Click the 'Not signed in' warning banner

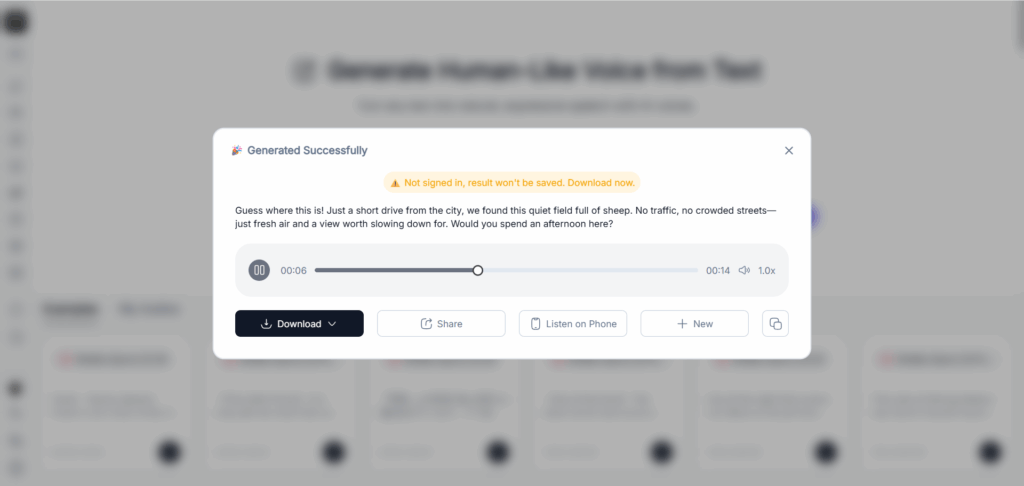[512, 183]
